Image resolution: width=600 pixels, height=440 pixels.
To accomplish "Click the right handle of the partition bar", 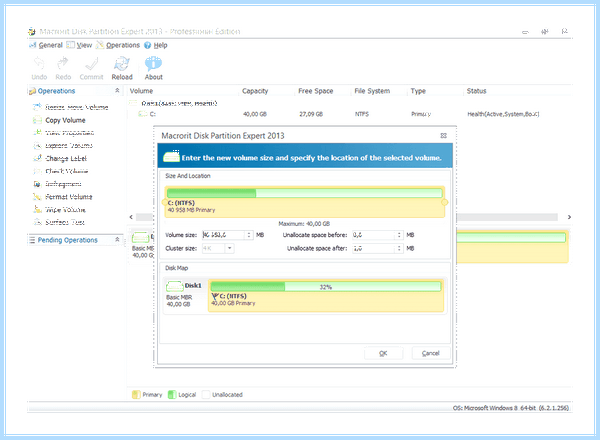I will coord(445,202).
